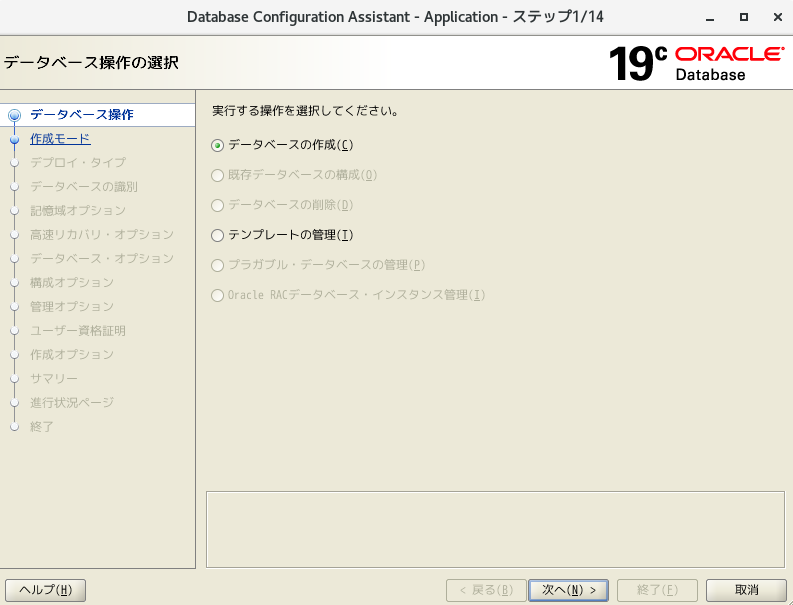Close the Database Configuration Assistant window
This screenshot has height=605, width=793.
click(778, 17)
